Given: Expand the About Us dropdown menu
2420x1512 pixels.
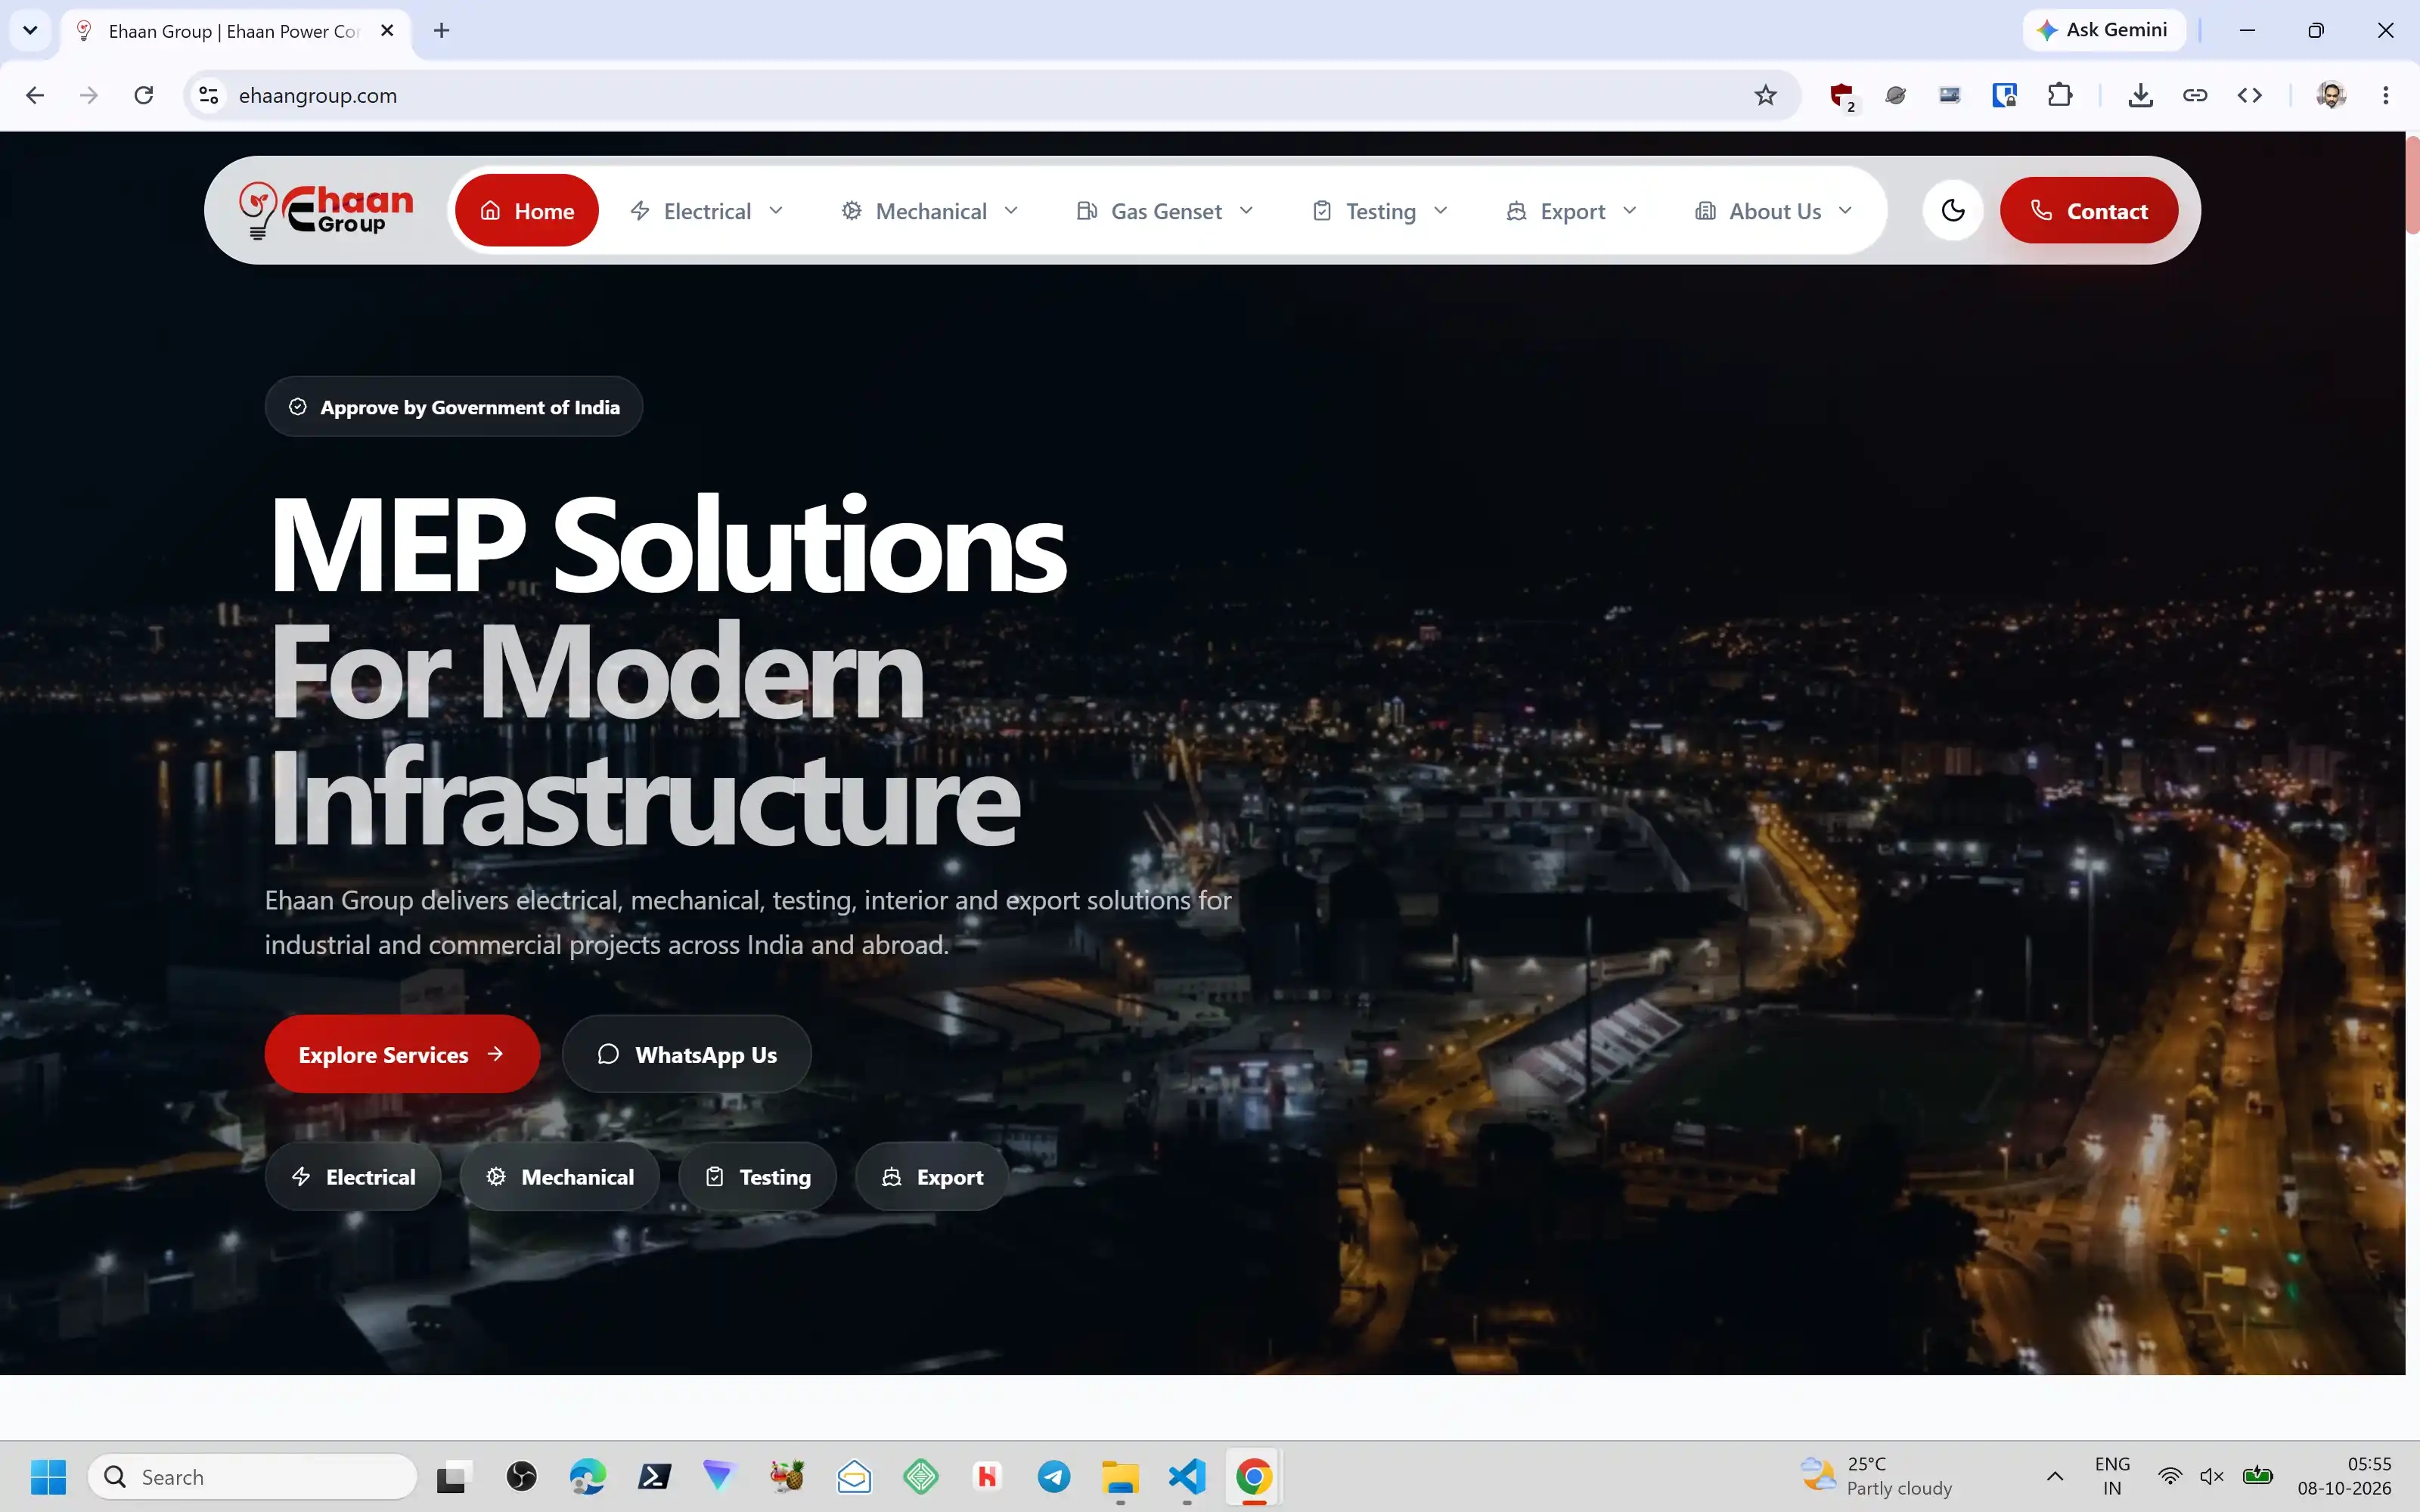Looking at the screenshot, I should (x=1775, y=211).
